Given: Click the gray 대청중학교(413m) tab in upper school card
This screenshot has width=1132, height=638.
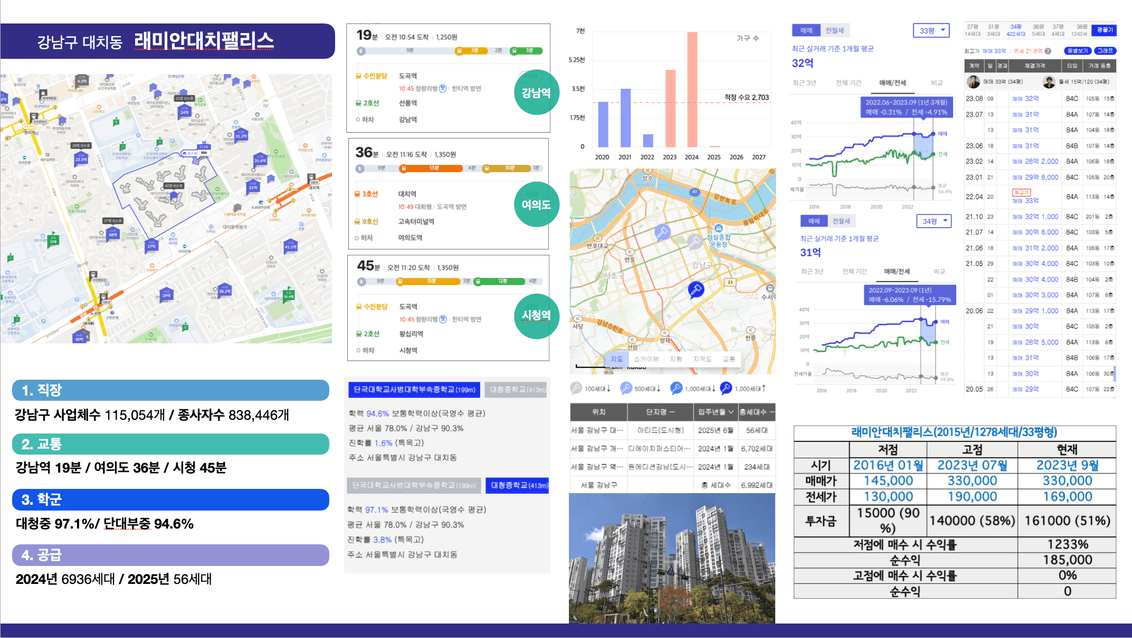Looking at the screenshot, I should 515,390.
